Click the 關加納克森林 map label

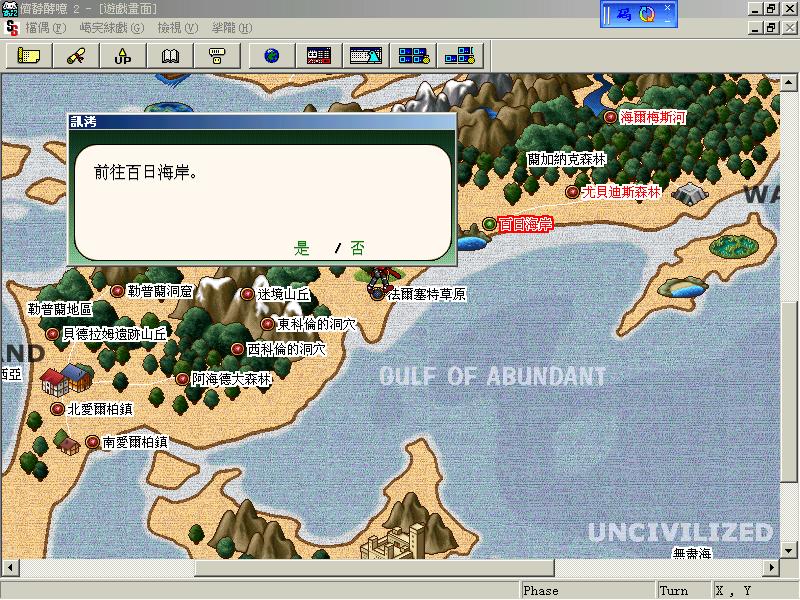(566, 159)
